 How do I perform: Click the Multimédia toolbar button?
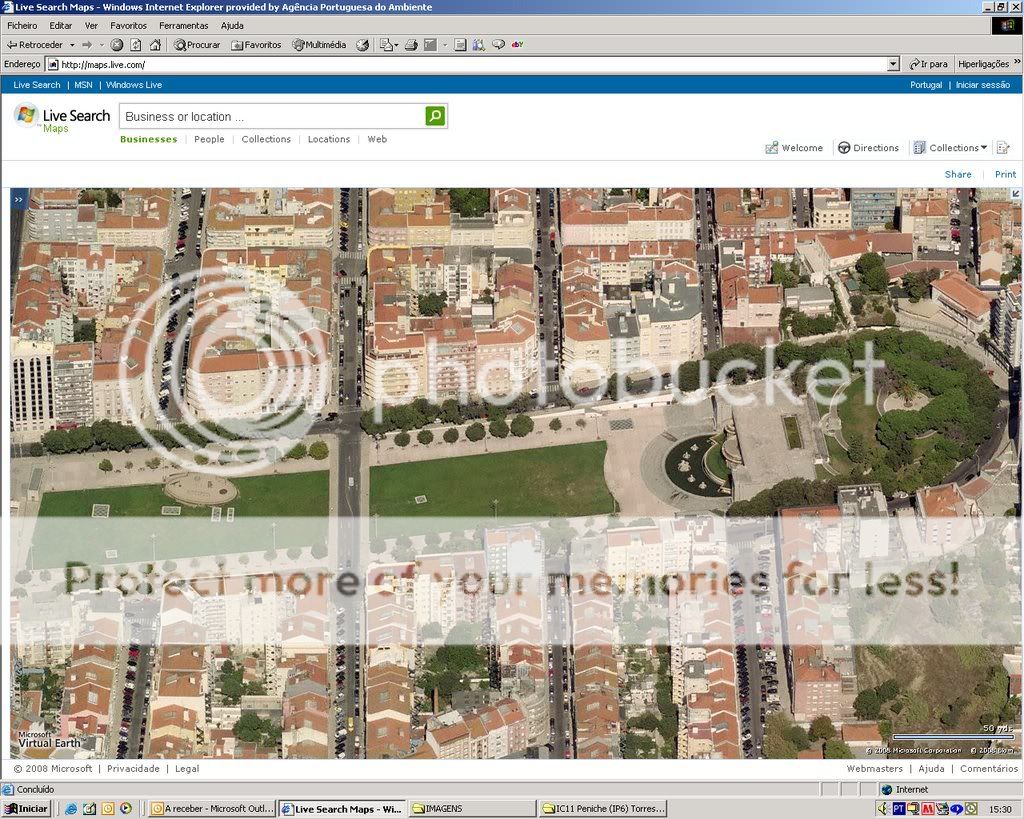tap(319, 45)
